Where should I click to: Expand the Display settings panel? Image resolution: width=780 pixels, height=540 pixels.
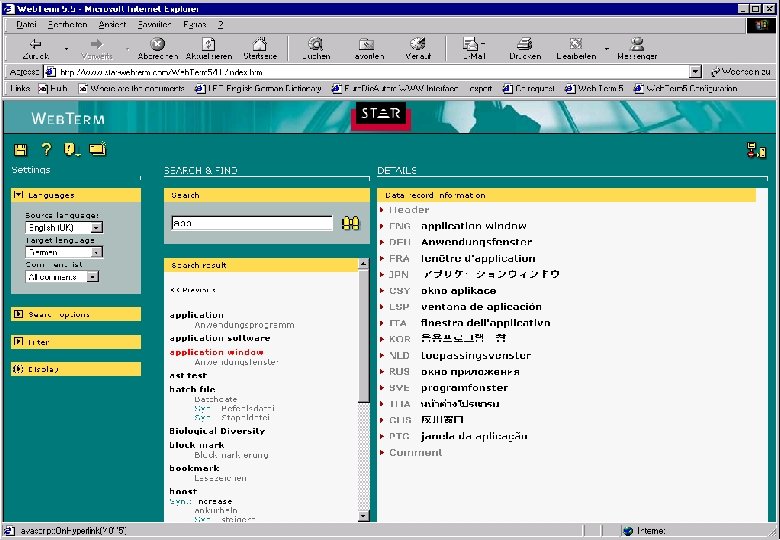tap(18, 369)
